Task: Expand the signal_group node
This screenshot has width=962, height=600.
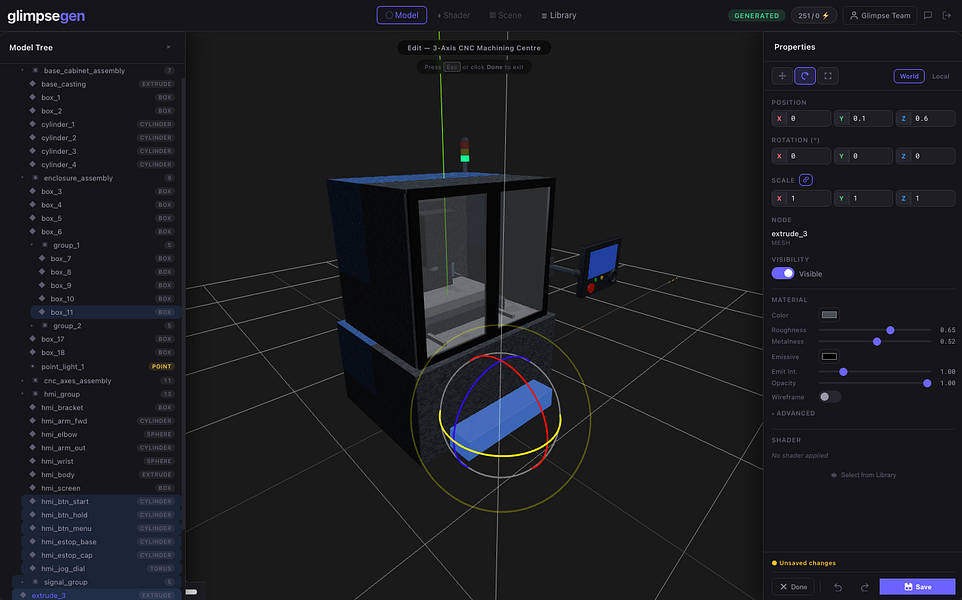Action: click(23, 582)
